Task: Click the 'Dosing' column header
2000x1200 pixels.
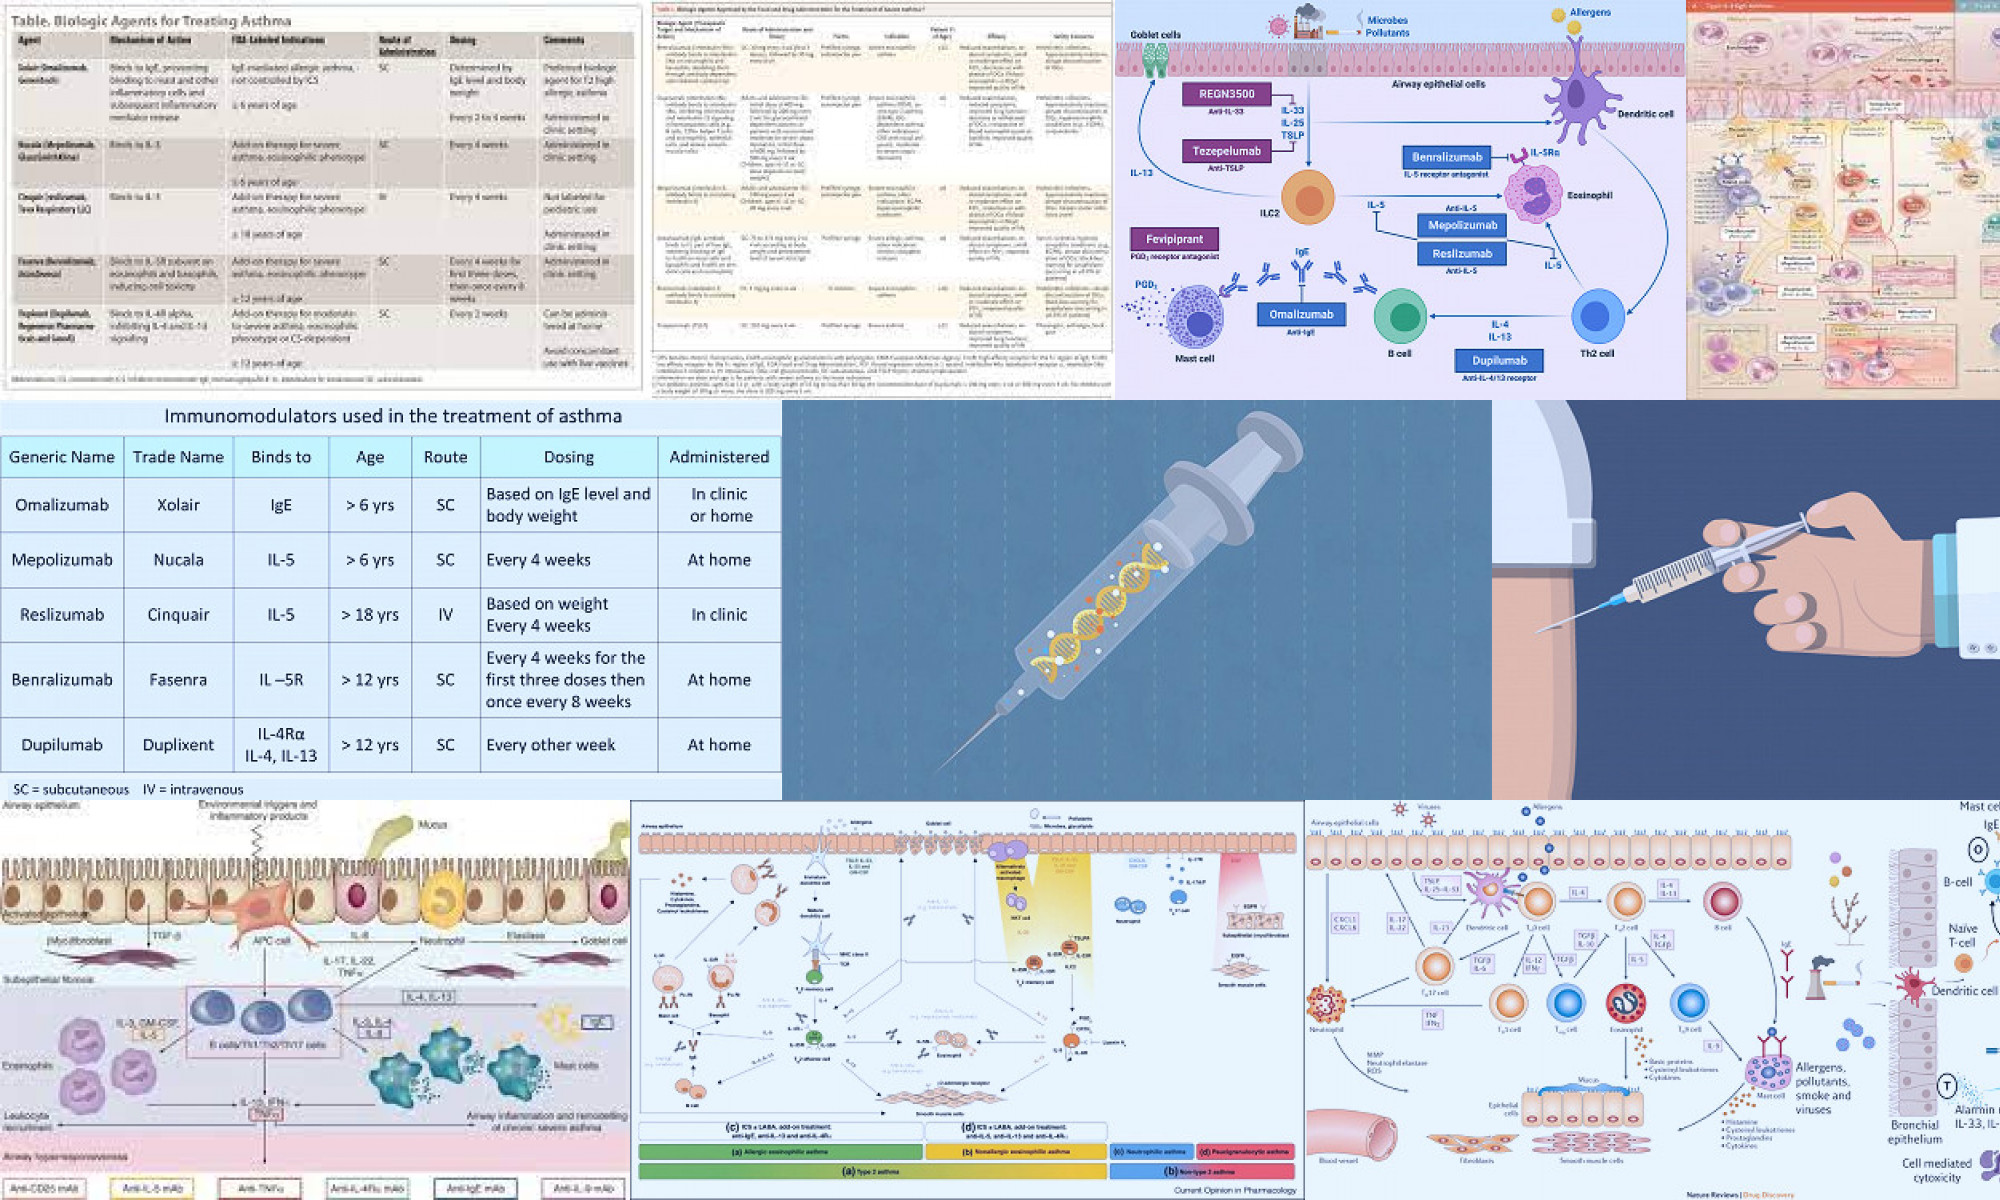Action: click(569, 457)
